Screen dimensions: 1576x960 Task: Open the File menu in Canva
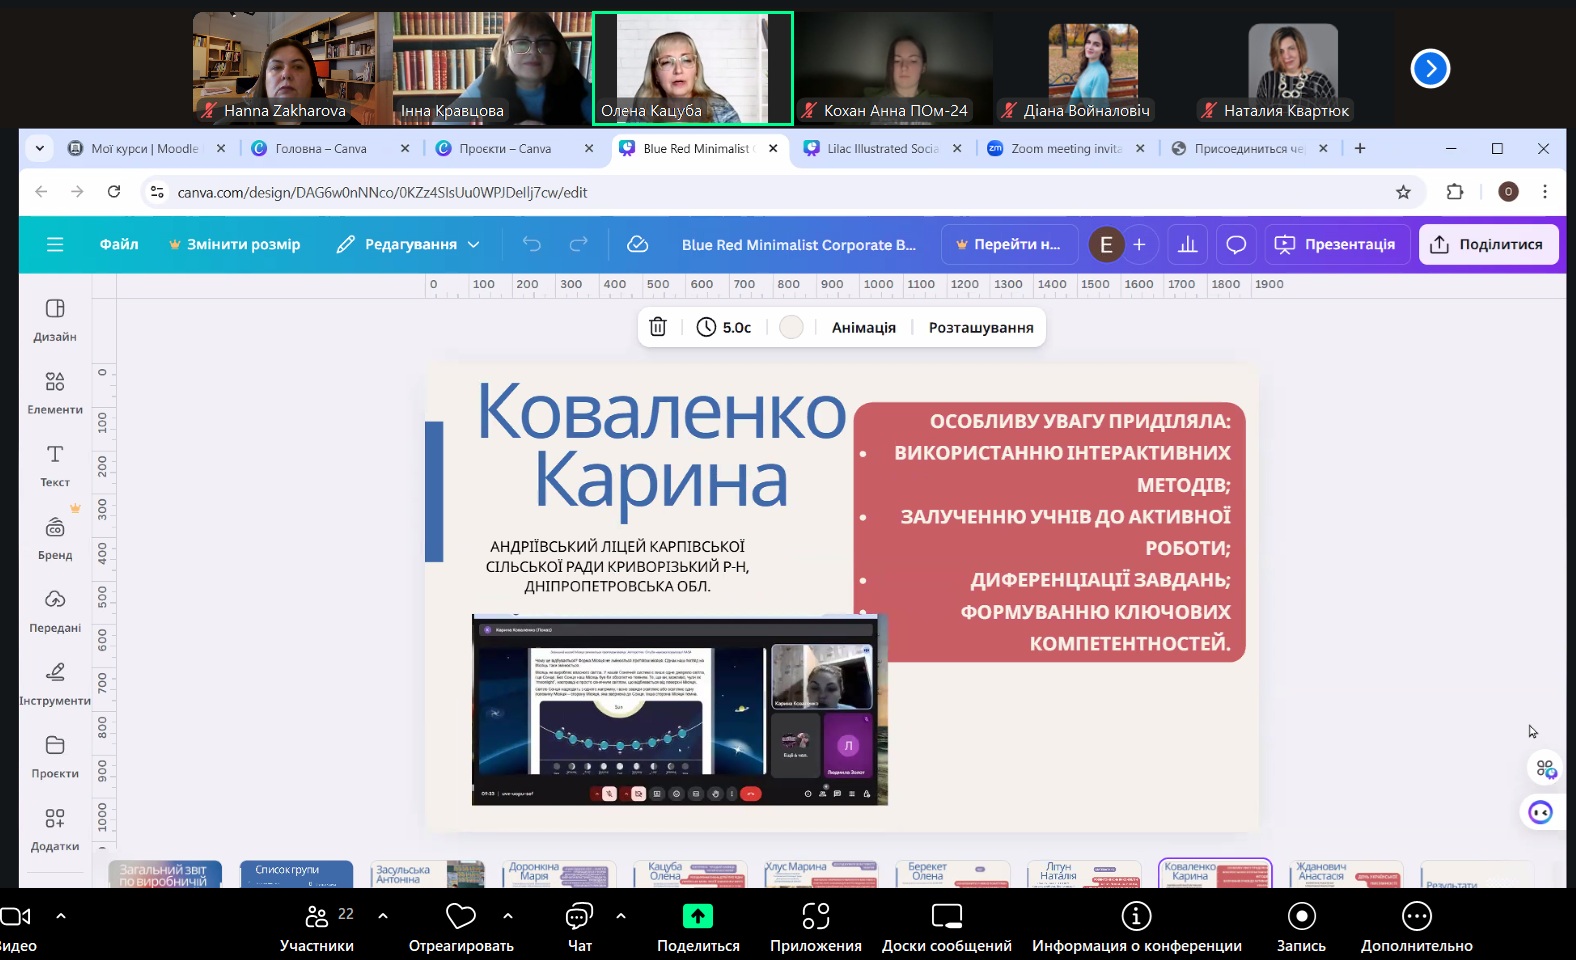(x=119, y=245)
